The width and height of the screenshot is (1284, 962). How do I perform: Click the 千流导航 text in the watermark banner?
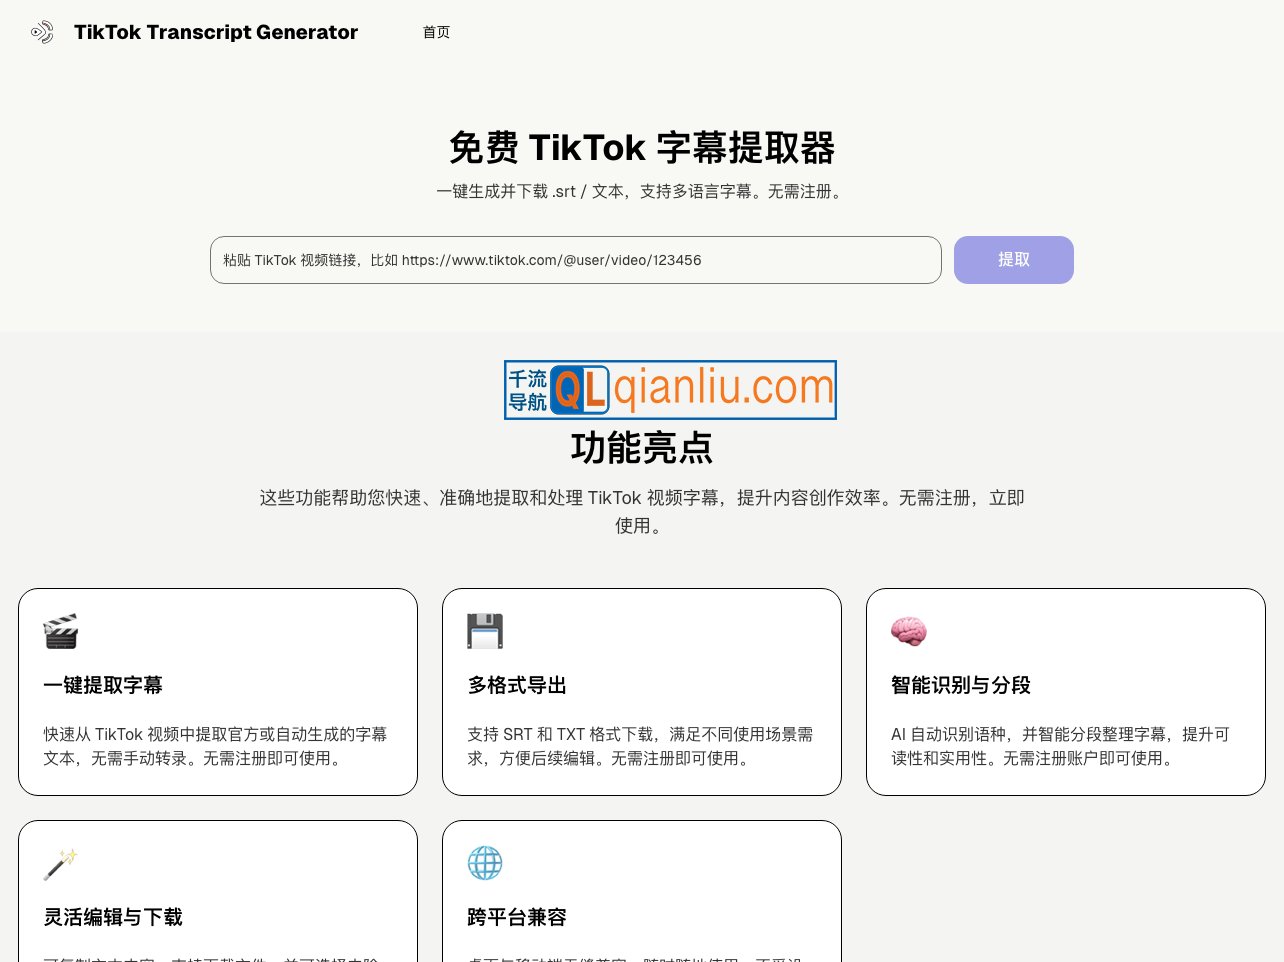528,390
